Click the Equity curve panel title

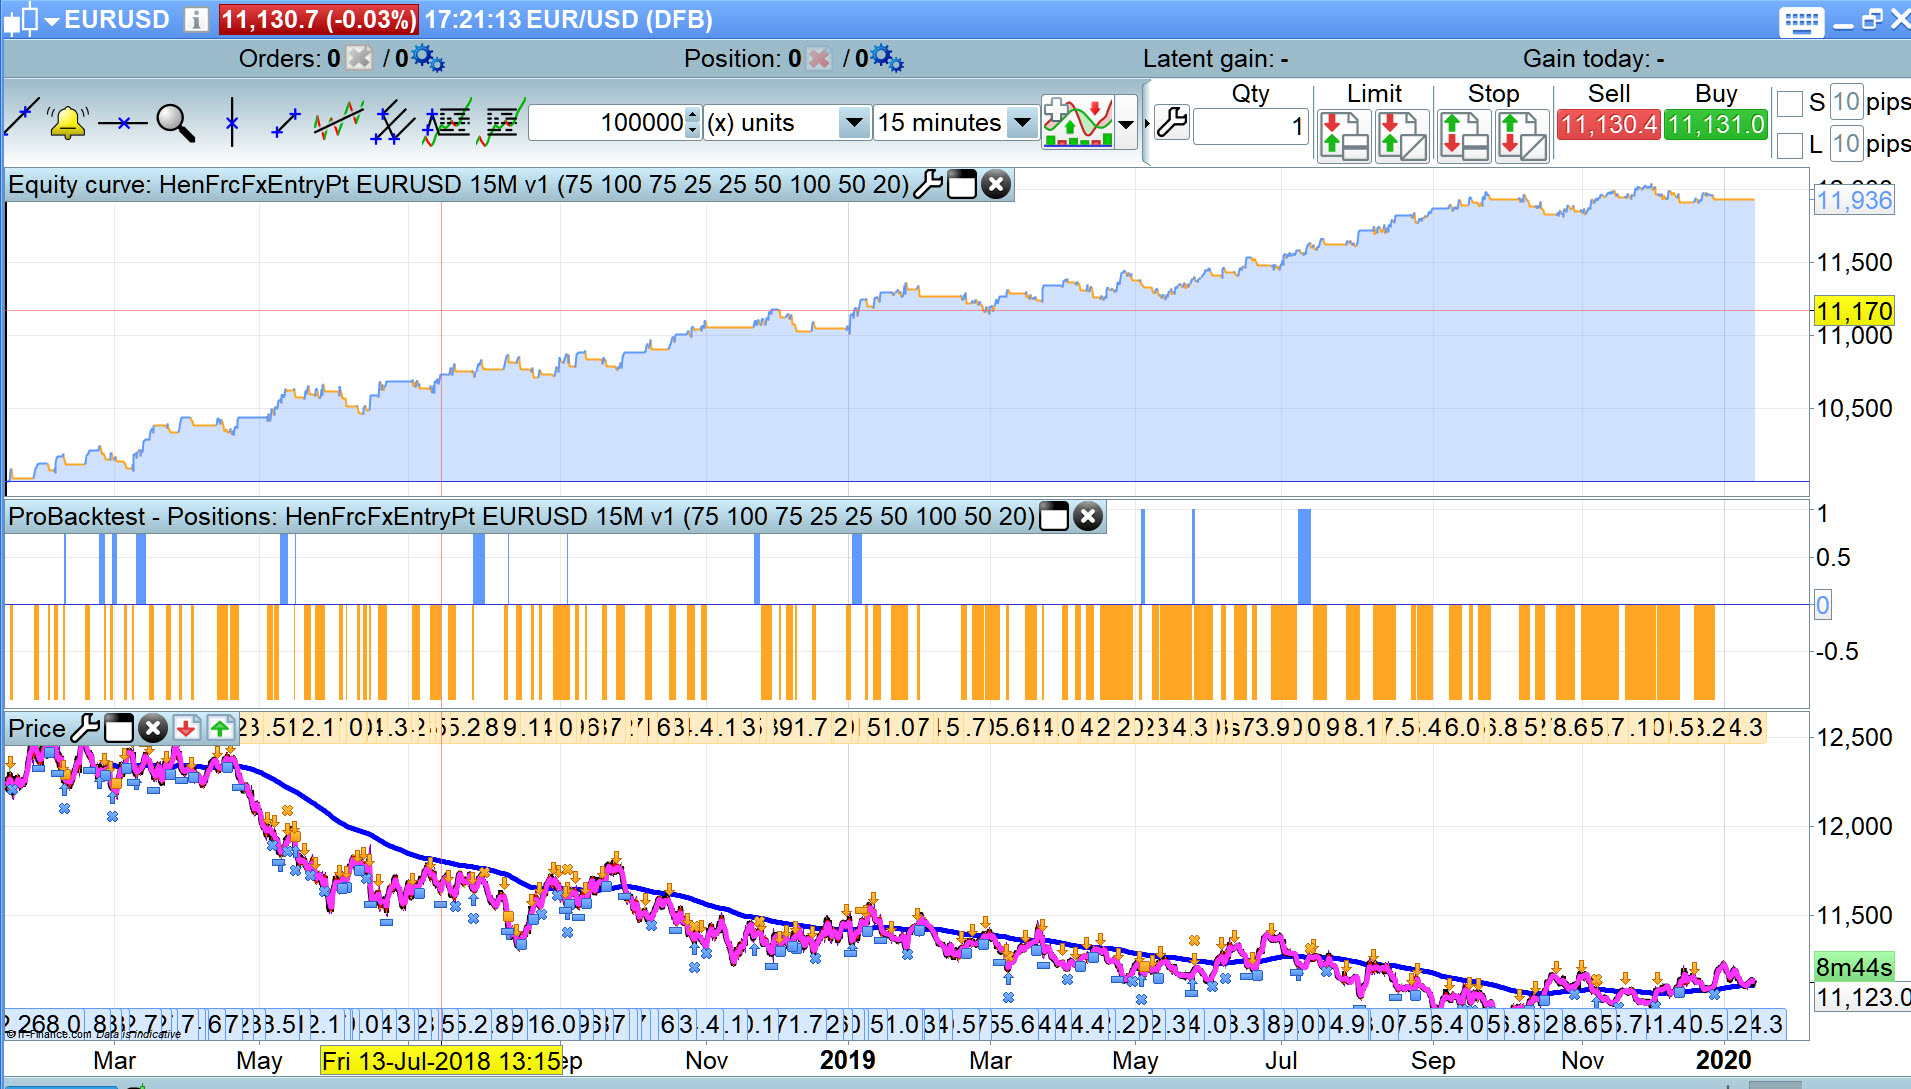[459, 184]
